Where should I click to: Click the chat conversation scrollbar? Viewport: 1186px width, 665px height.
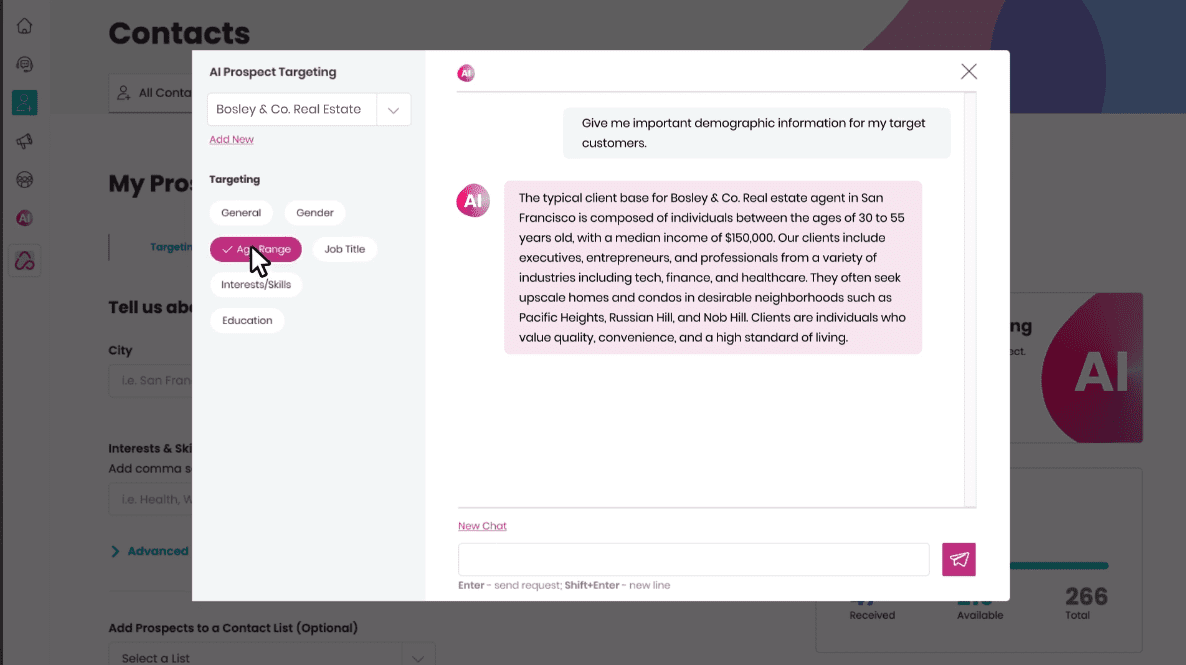969,300
